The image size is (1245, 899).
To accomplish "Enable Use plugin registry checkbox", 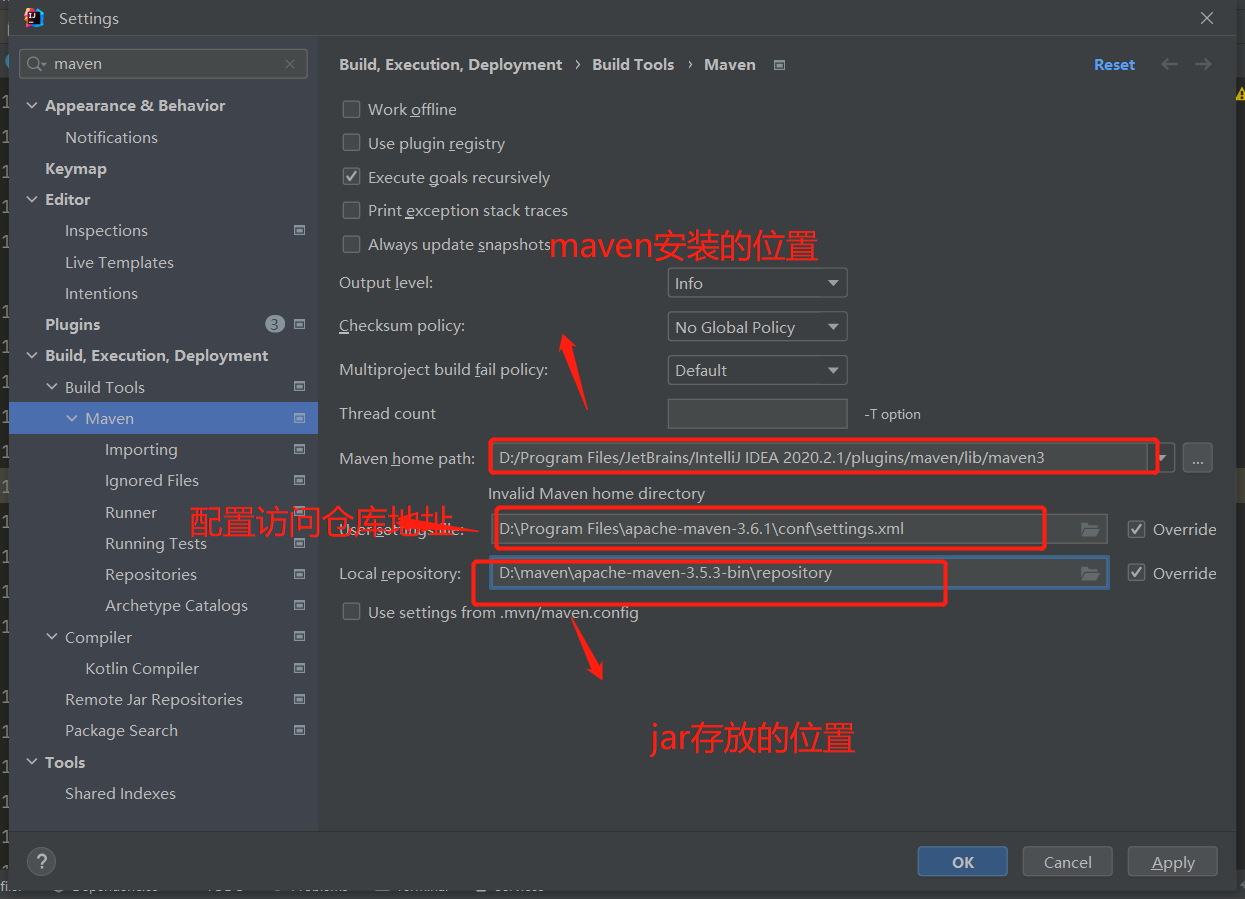I will click(351, 143).
